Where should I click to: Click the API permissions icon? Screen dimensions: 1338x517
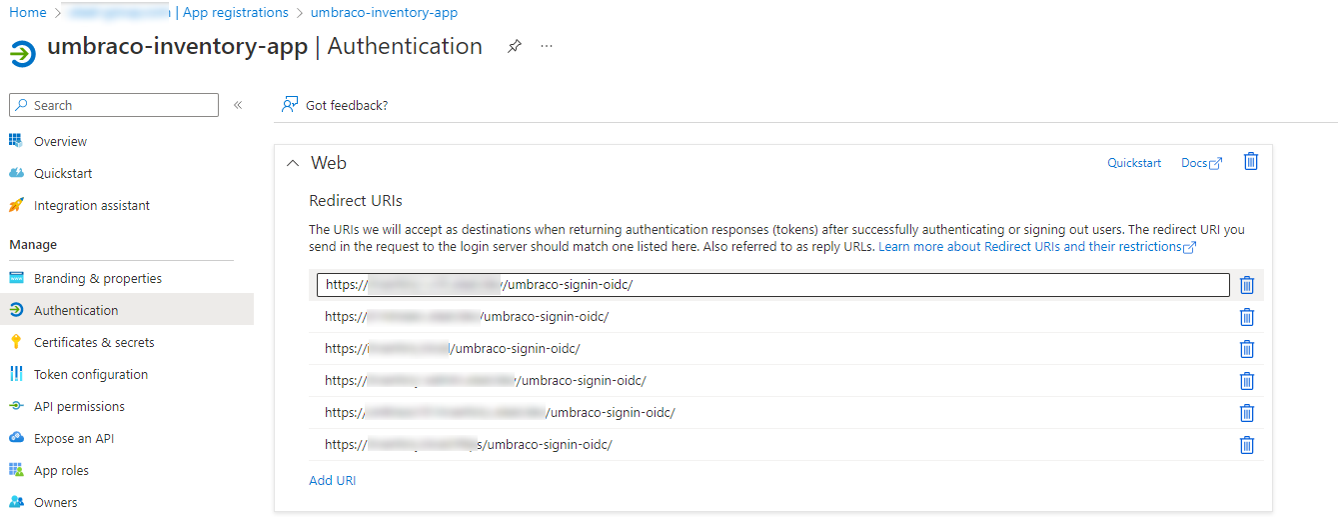(16, 406)
